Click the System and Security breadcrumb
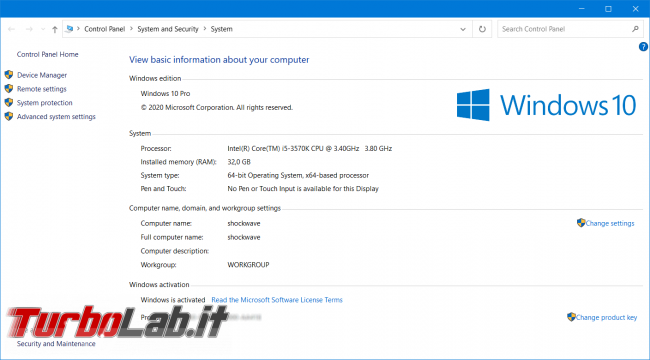 coord(168,29)
